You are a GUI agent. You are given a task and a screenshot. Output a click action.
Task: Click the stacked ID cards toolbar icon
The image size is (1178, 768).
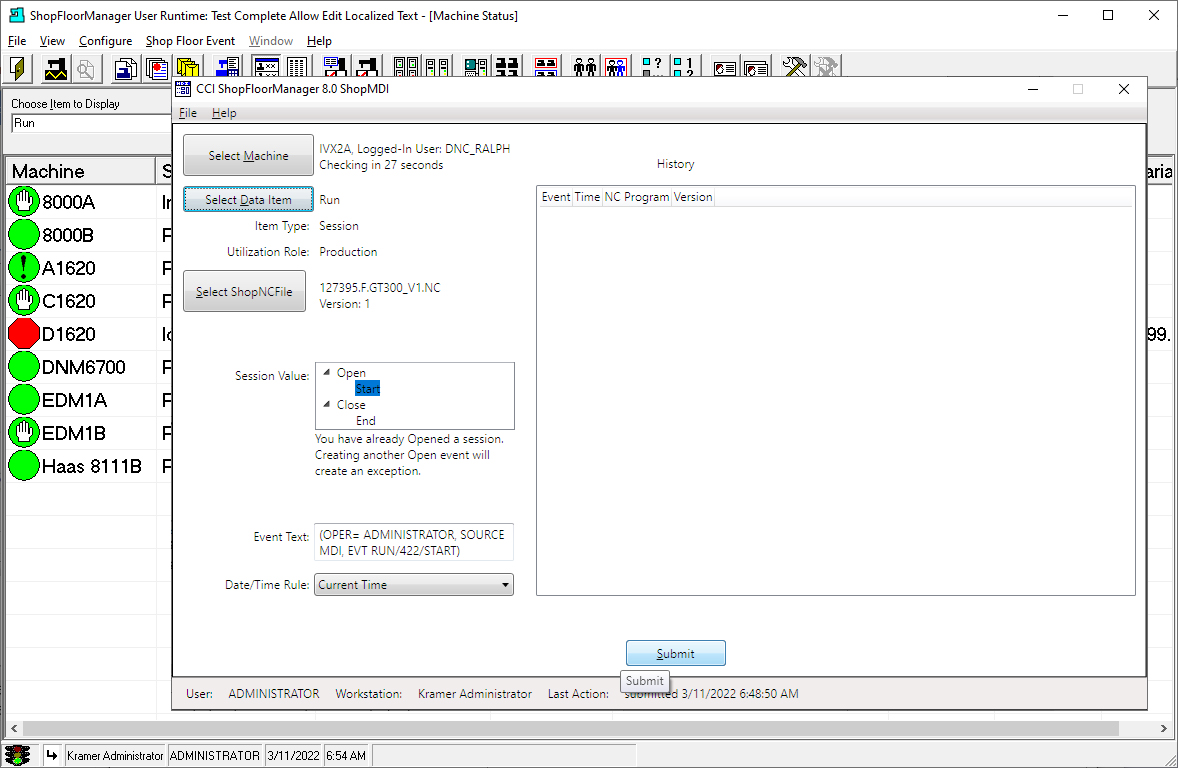756,66
